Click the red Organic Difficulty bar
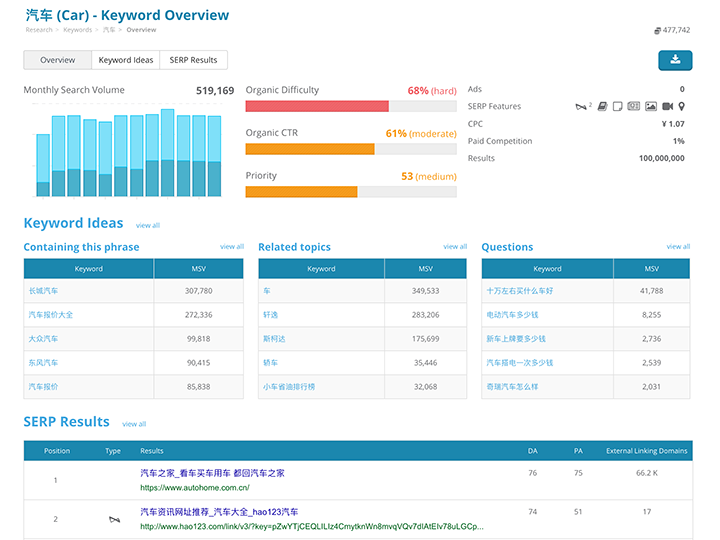The width and height of the screenshot is (720, 540). pyautogui.click(x=317, y=106)
